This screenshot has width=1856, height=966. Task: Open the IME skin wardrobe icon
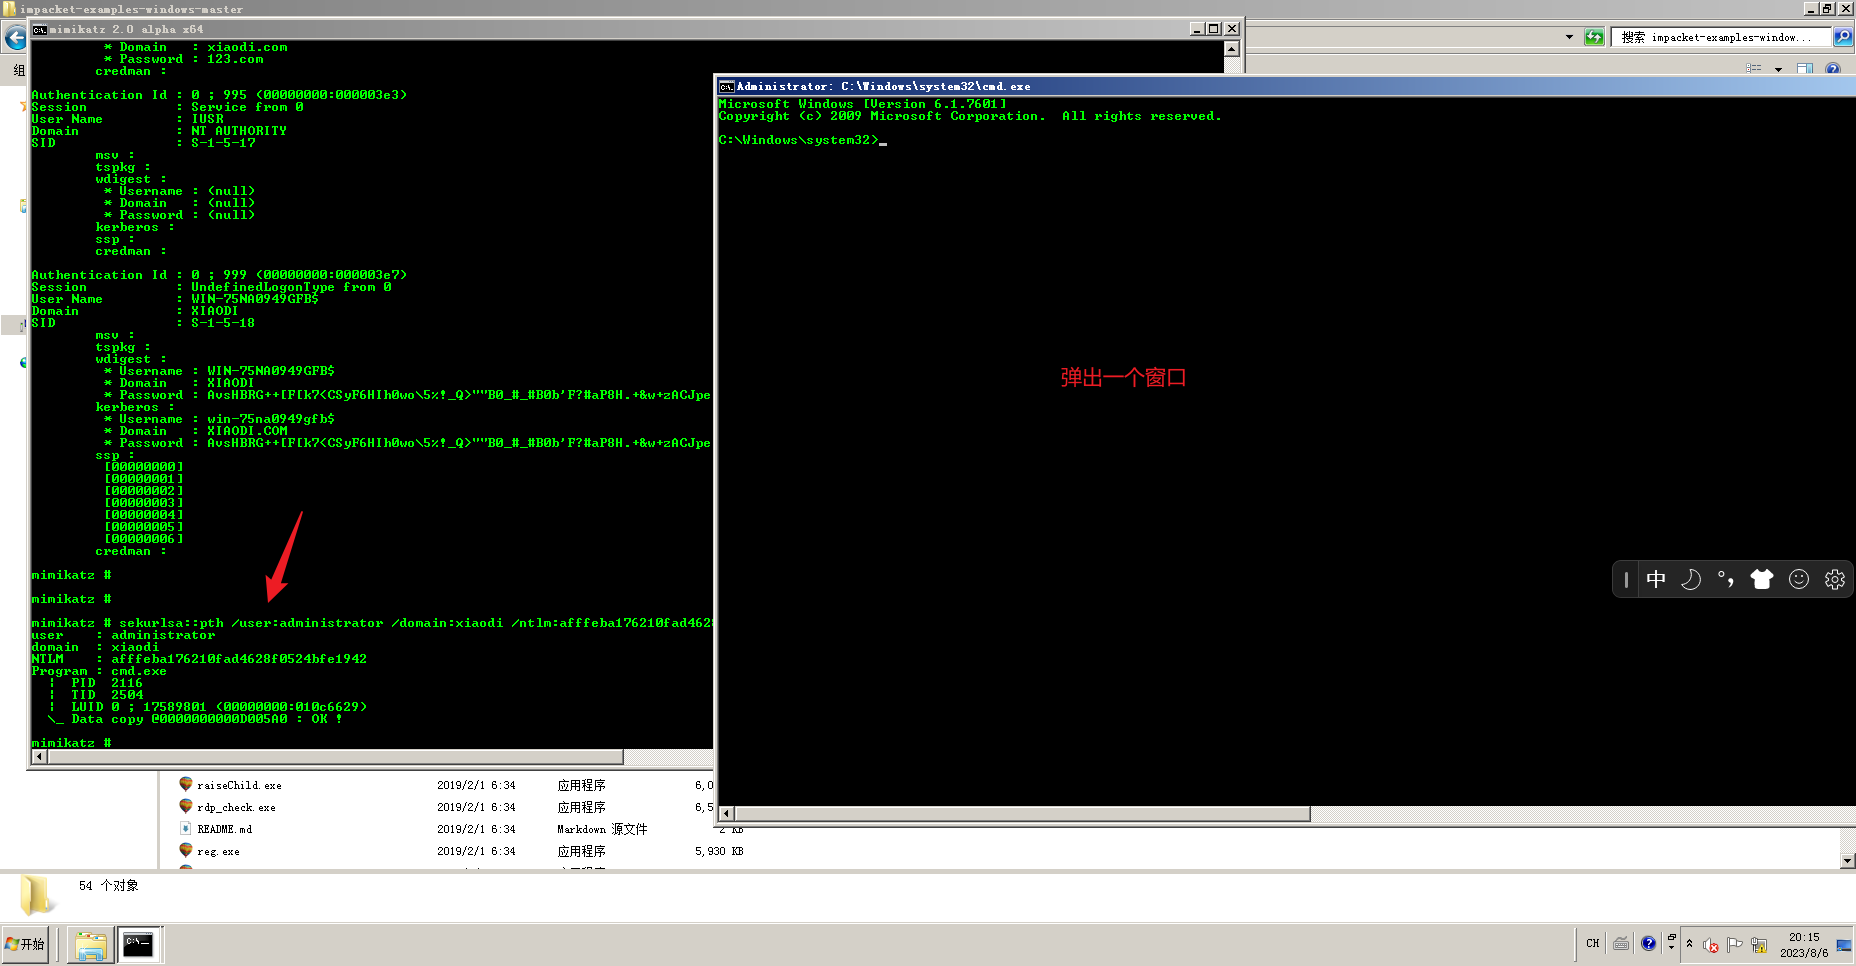1762,579
